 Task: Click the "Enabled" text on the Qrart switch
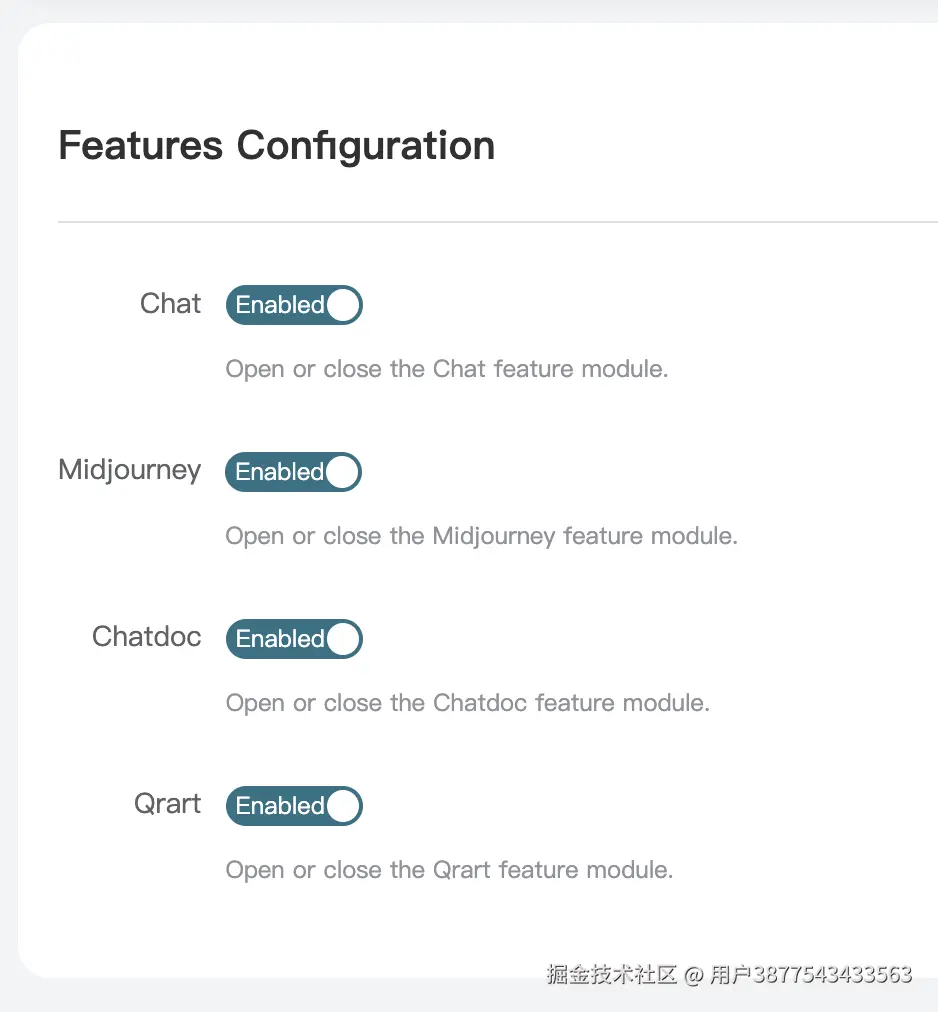[279, 806]
